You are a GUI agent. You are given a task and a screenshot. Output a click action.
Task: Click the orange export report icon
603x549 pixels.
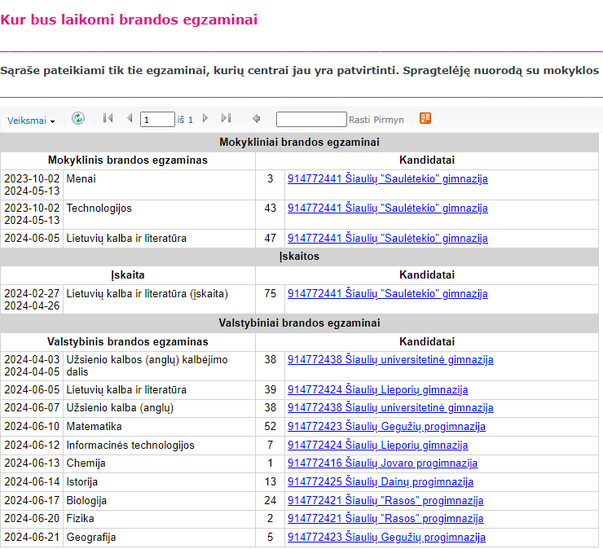tap(425, 118)
